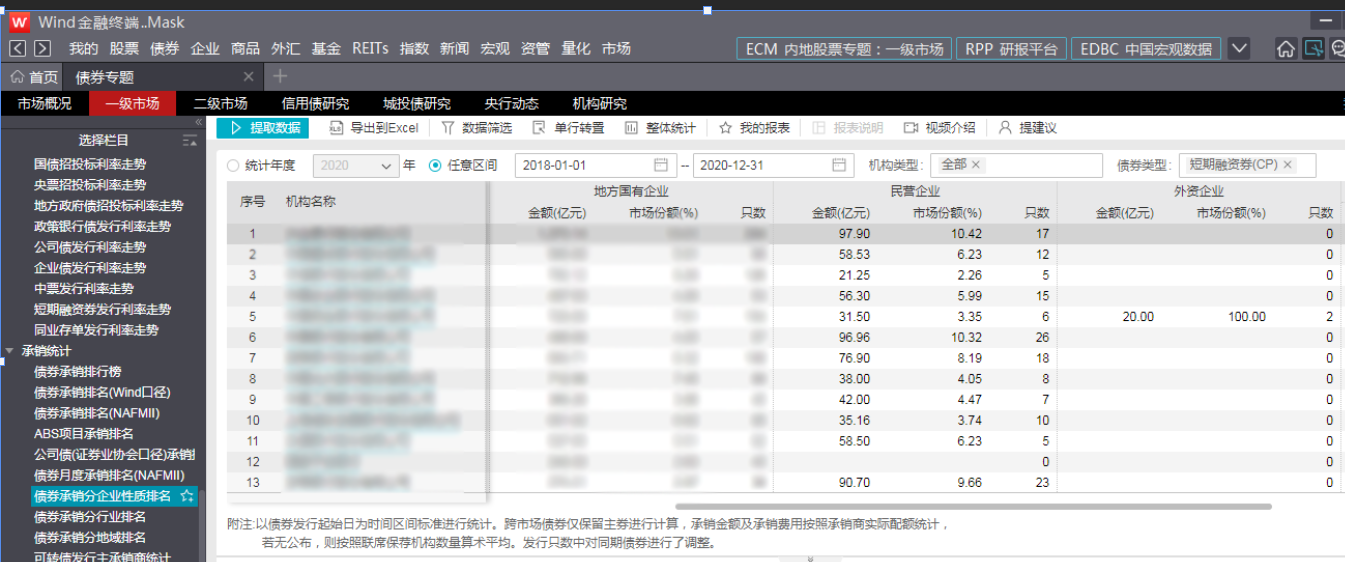Remove the 短期融资券(CP) tag
Screen dimensions: 1345x562
click(1288, 165)
